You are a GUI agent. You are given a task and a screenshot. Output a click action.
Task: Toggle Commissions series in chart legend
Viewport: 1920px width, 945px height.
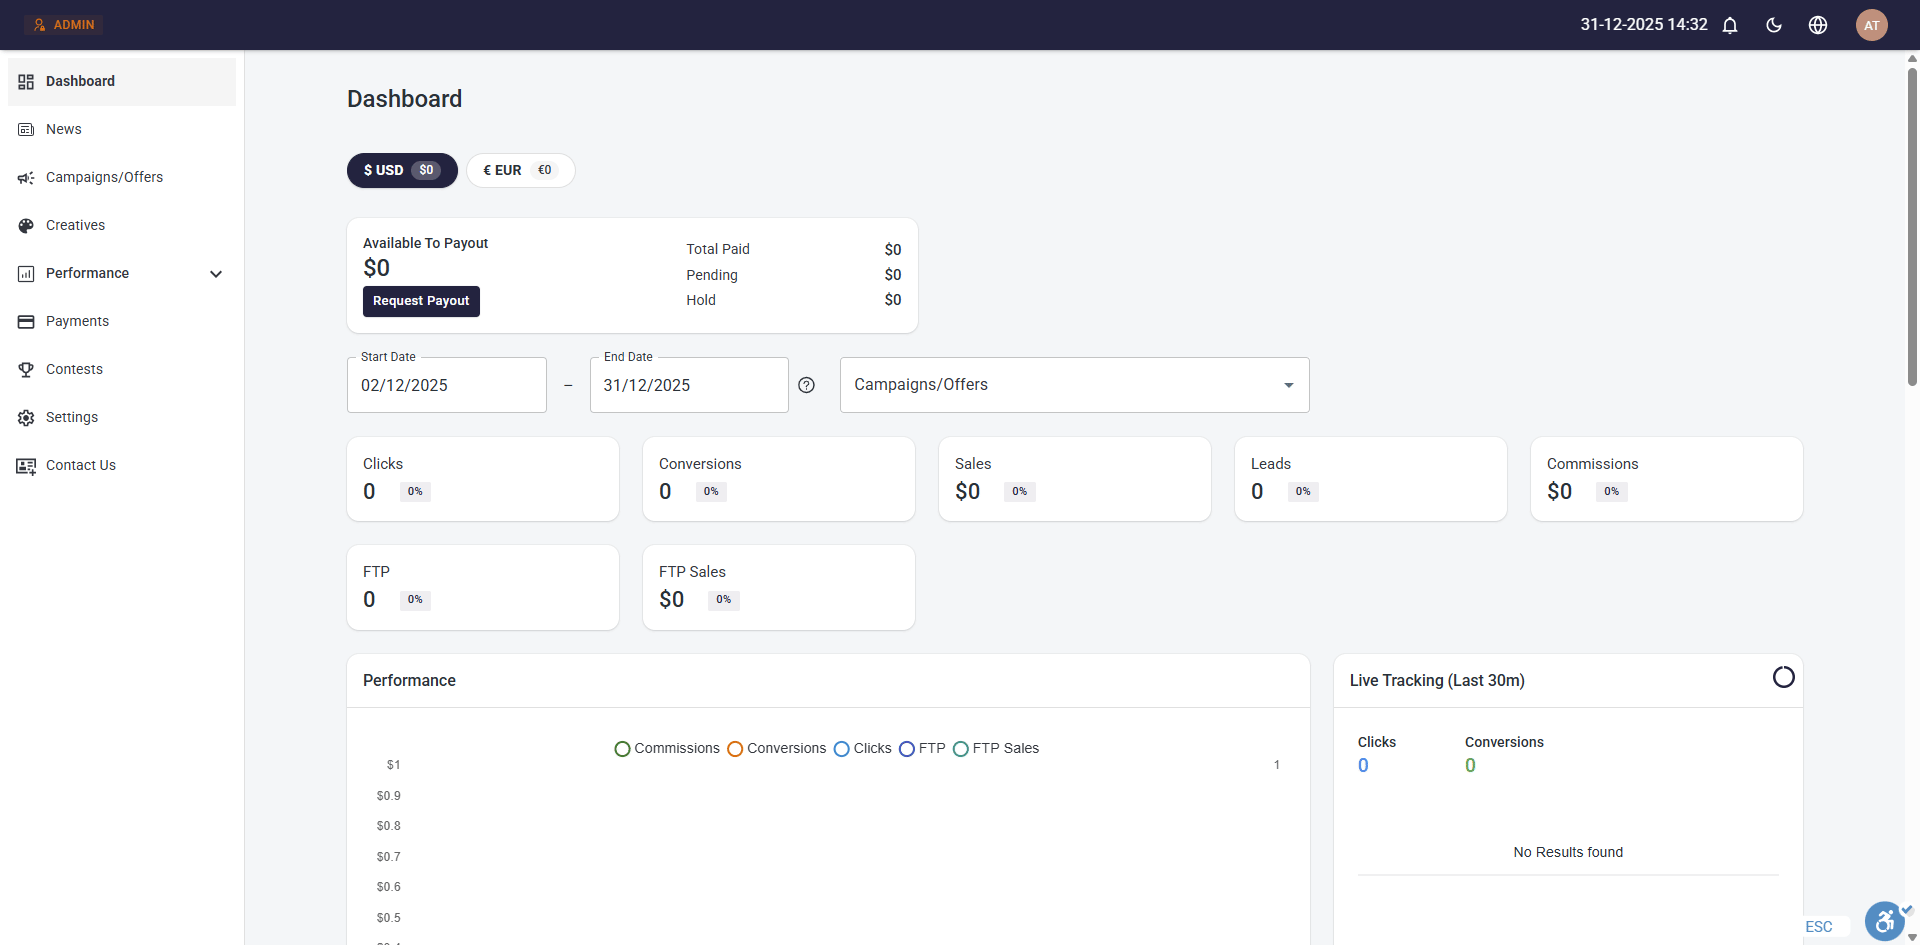667,748
